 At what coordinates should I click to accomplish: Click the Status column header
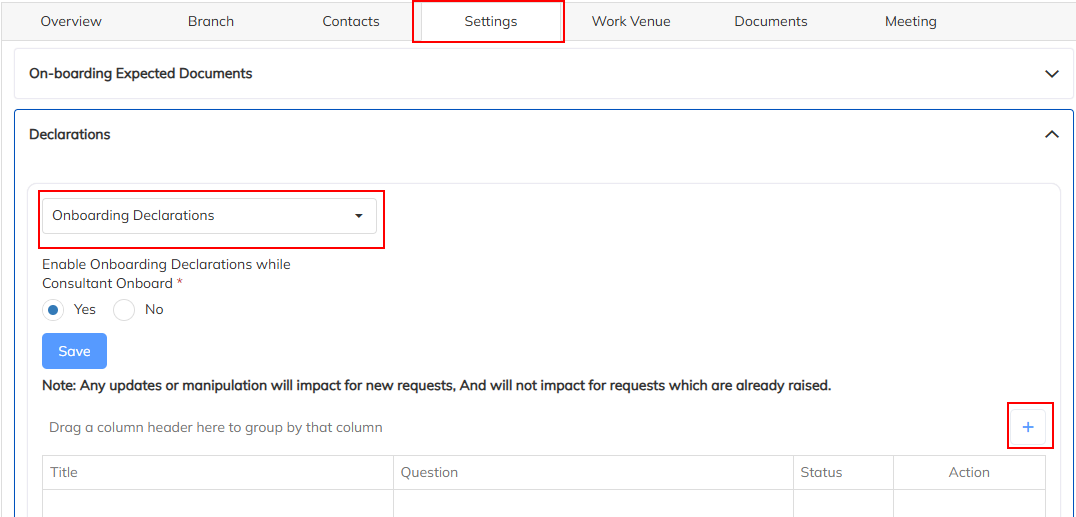coord(821,472)
